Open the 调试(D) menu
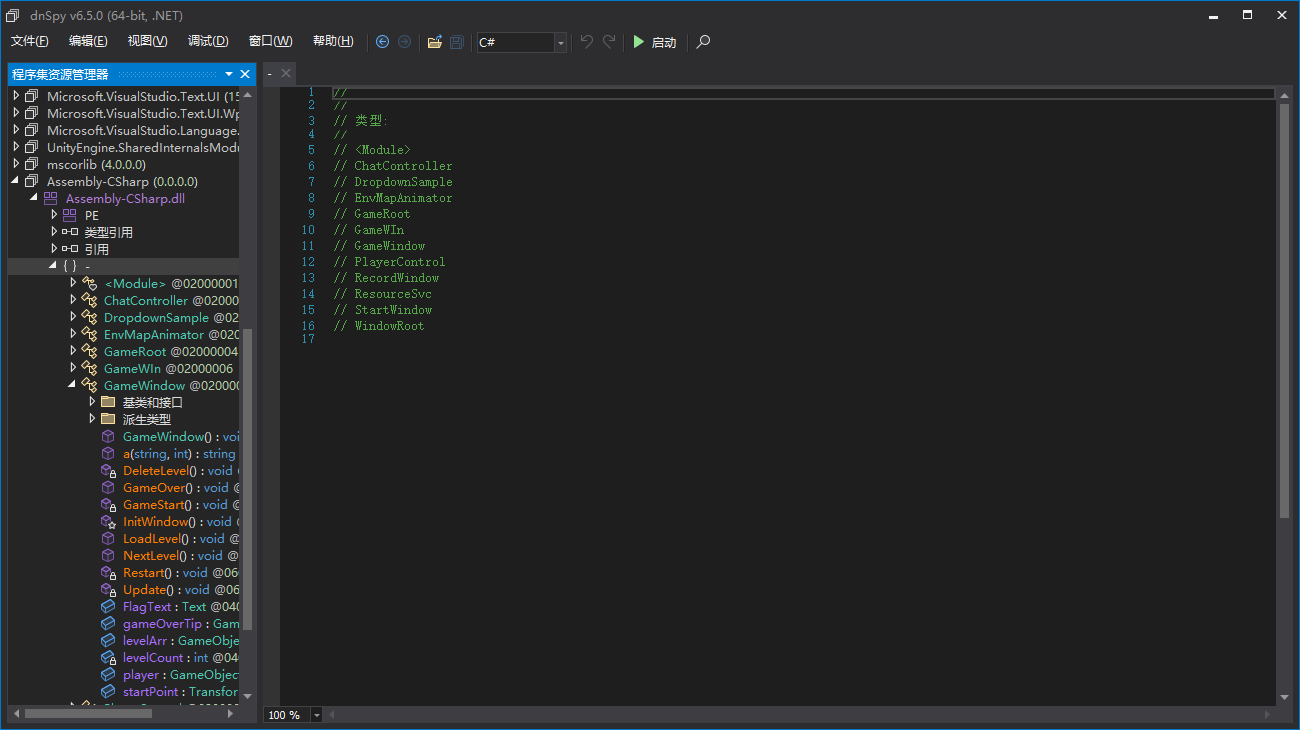1300x730 pixels. (x=208, y=41)
